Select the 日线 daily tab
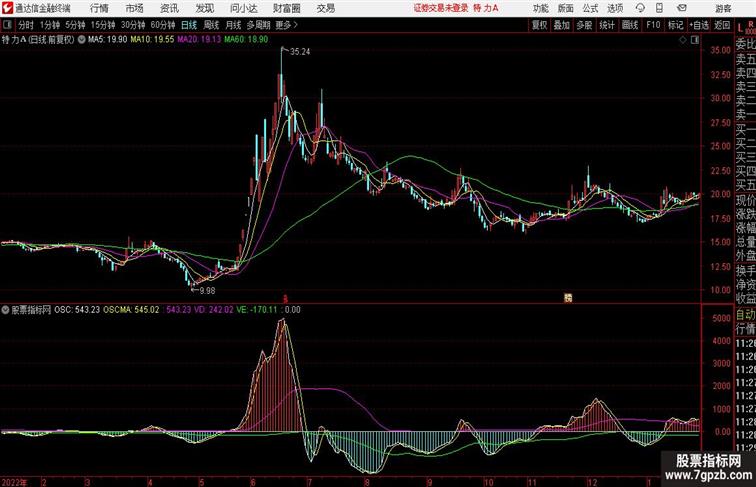 click(x=189, y=25)
